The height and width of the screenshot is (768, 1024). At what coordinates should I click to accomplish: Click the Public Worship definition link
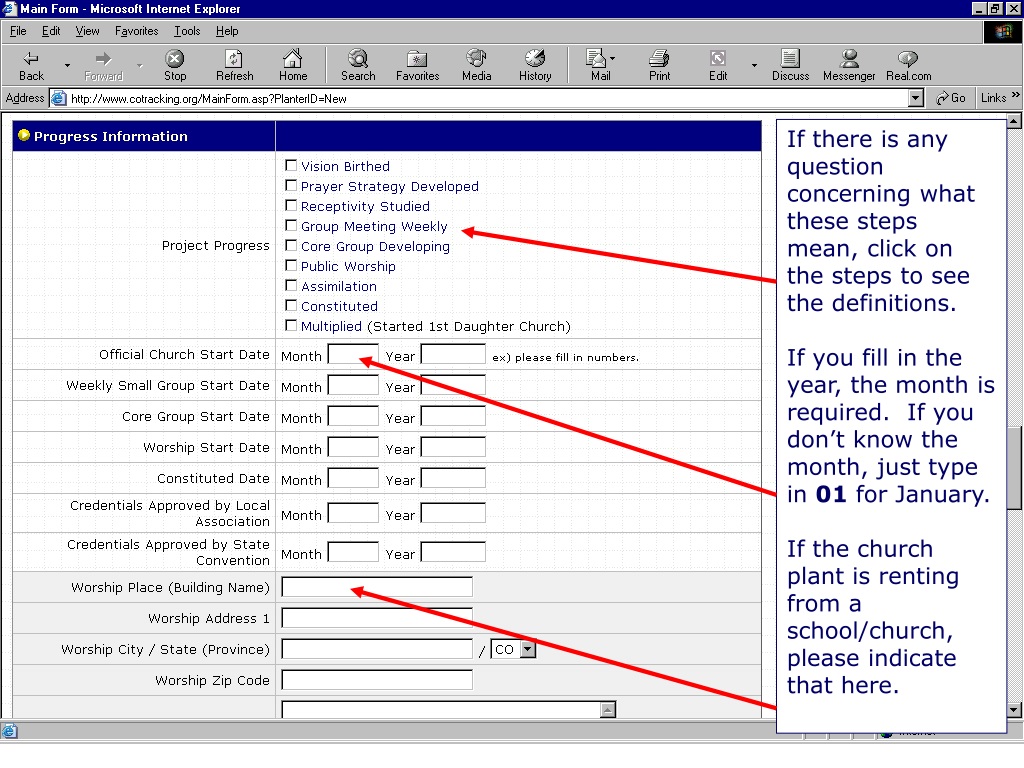(x=348, y=266)
